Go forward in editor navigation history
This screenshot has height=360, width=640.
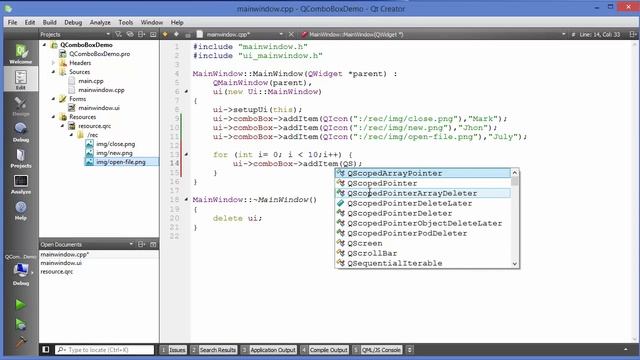pos(176,34)
